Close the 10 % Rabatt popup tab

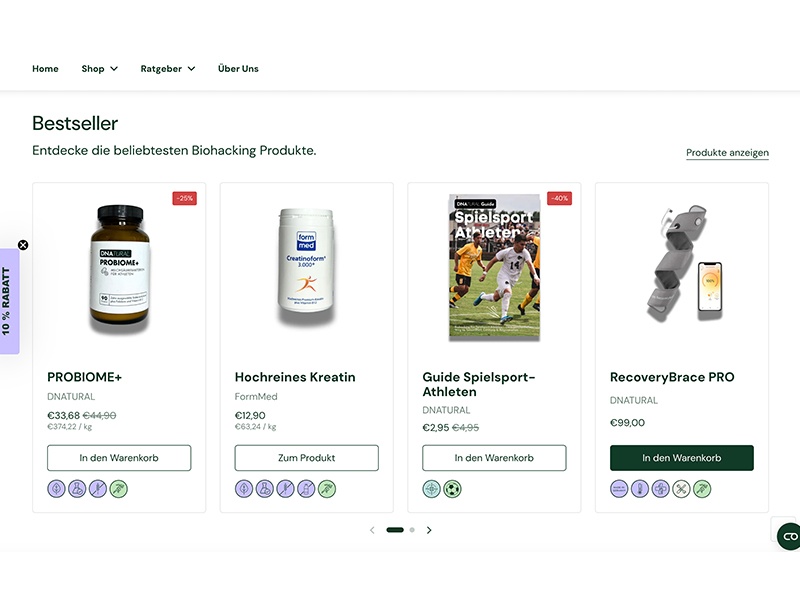(x=23, y=245)
